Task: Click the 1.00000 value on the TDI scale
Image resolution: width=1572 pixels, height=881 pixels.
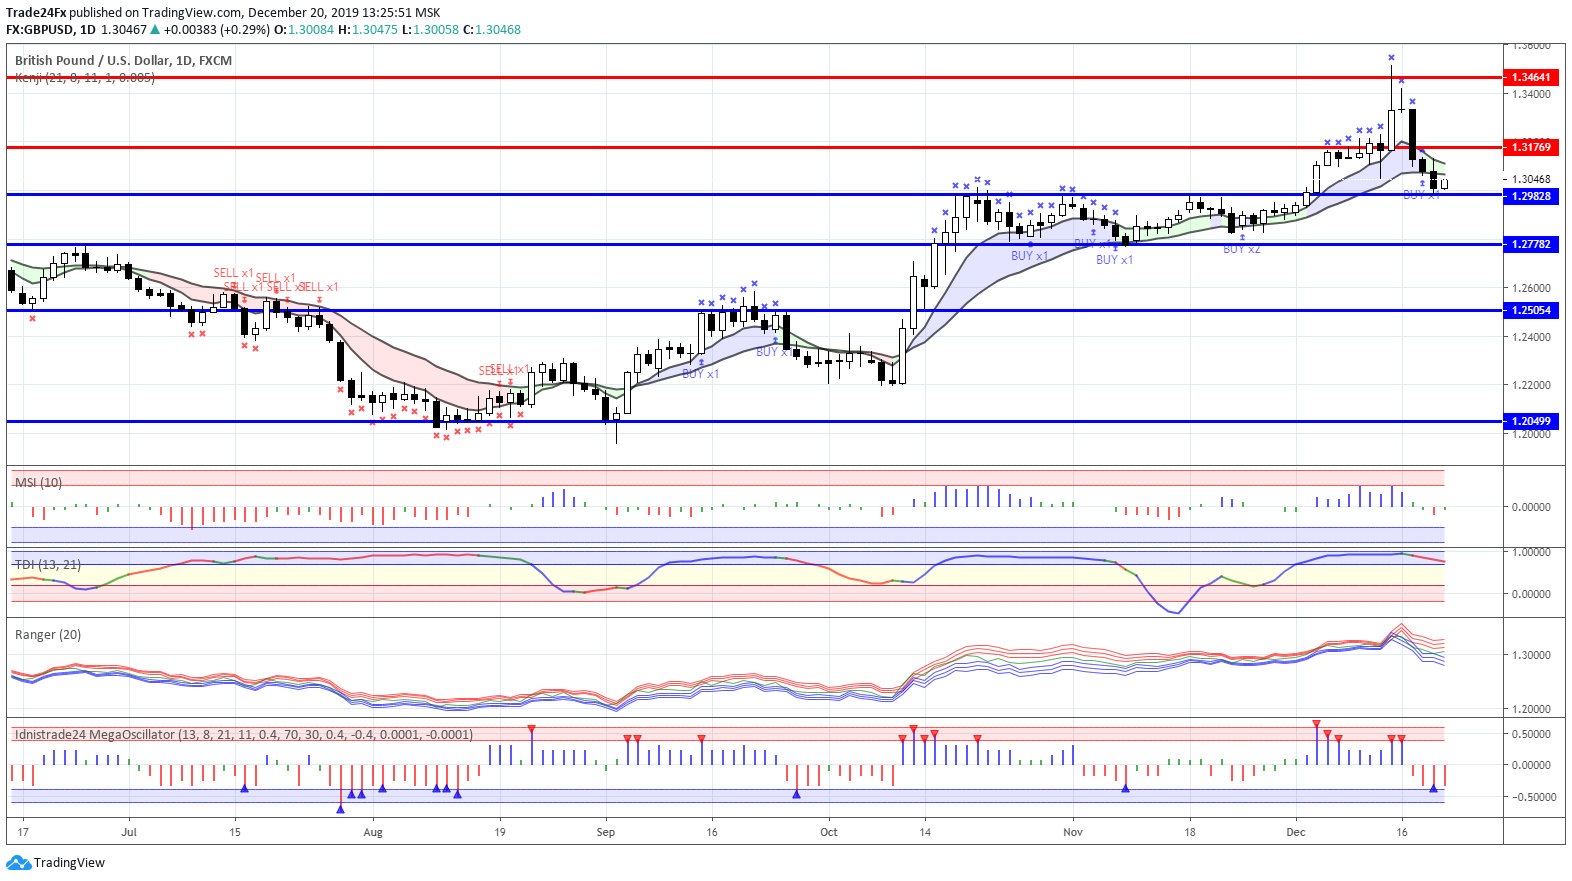Action: [x=1531, y=552]
